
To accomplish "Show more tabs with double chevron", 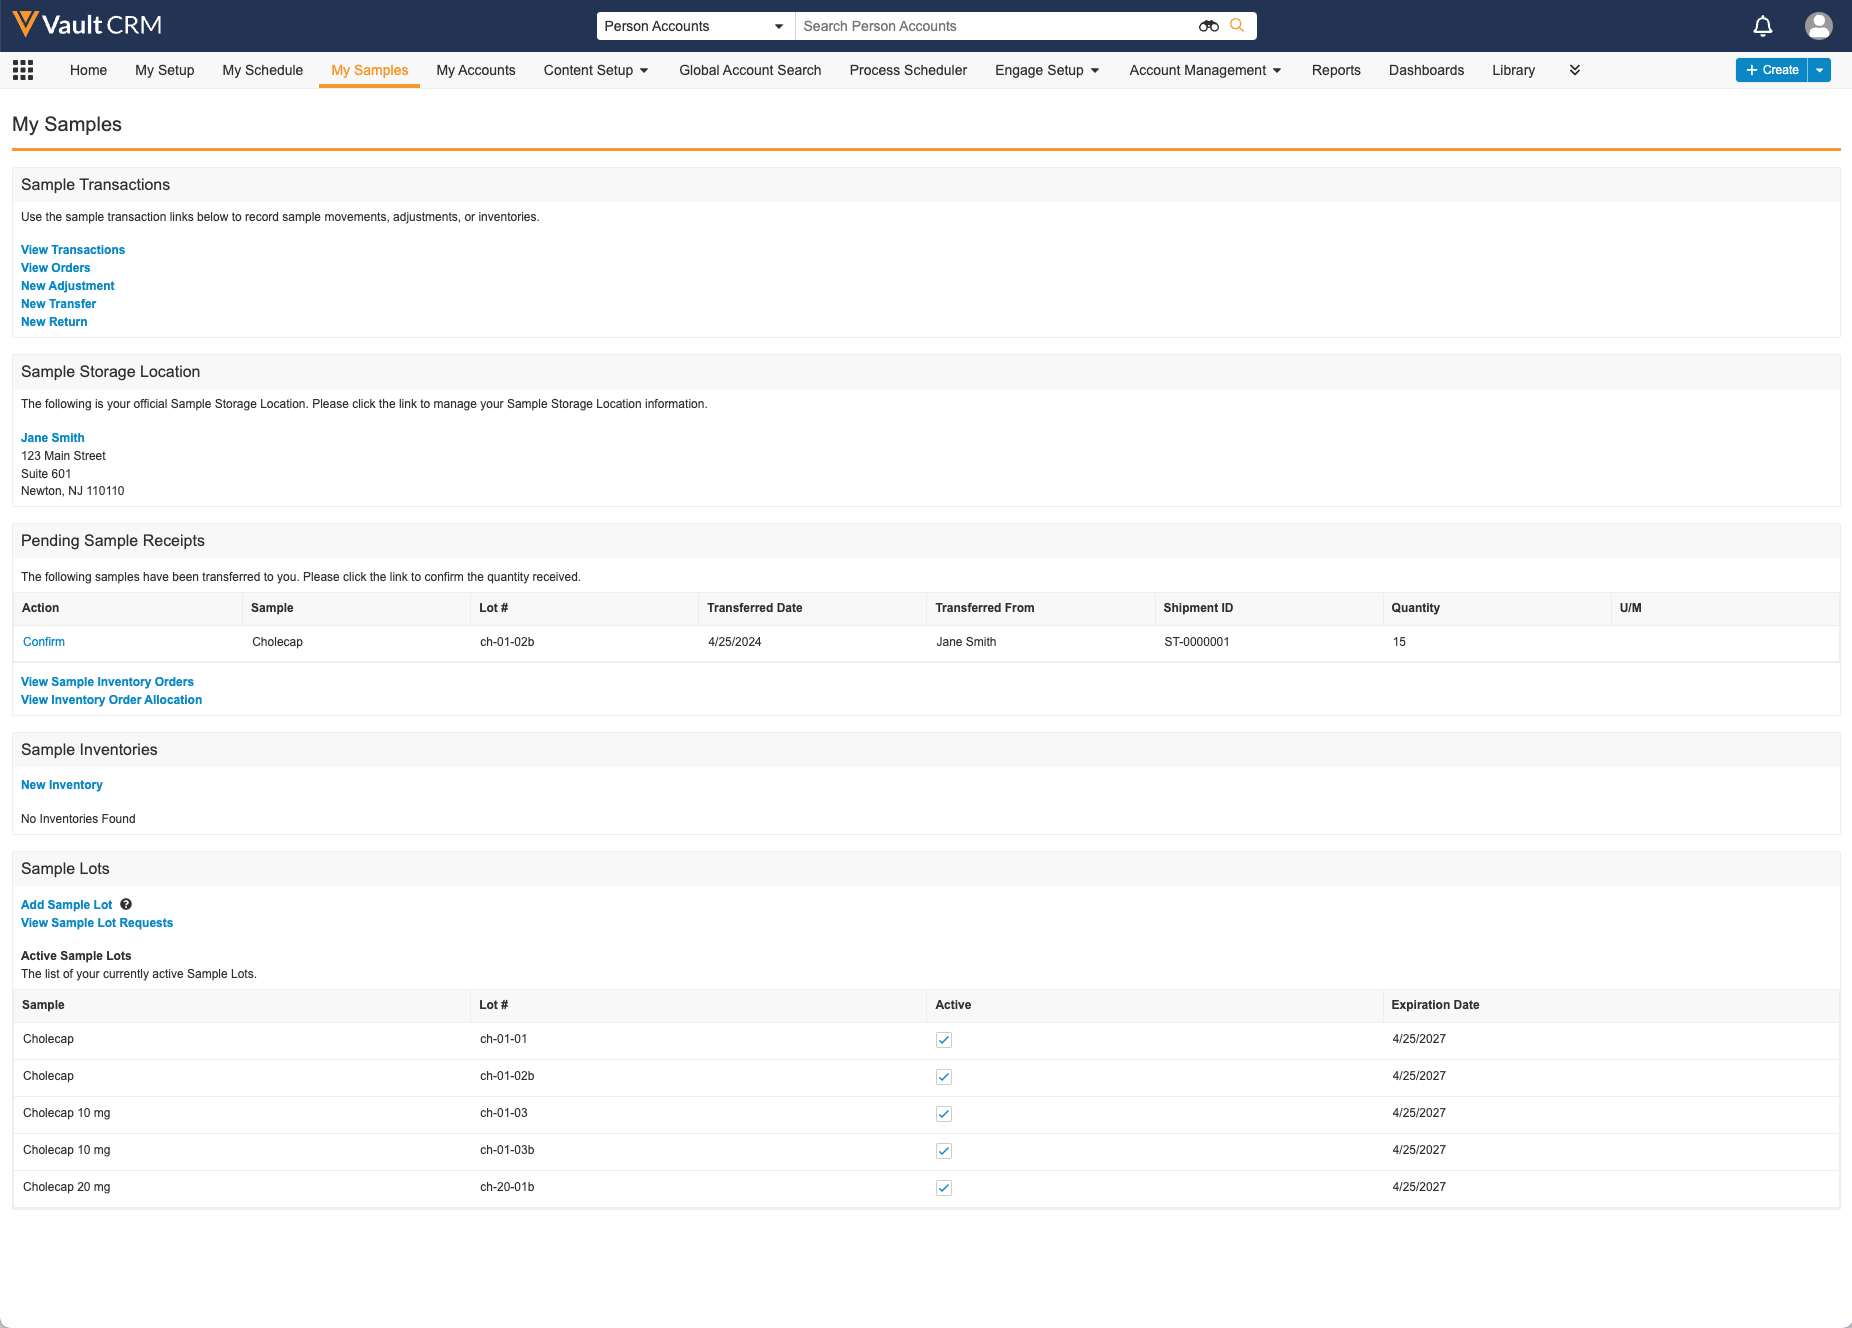I will click(x=1575, y=70).
